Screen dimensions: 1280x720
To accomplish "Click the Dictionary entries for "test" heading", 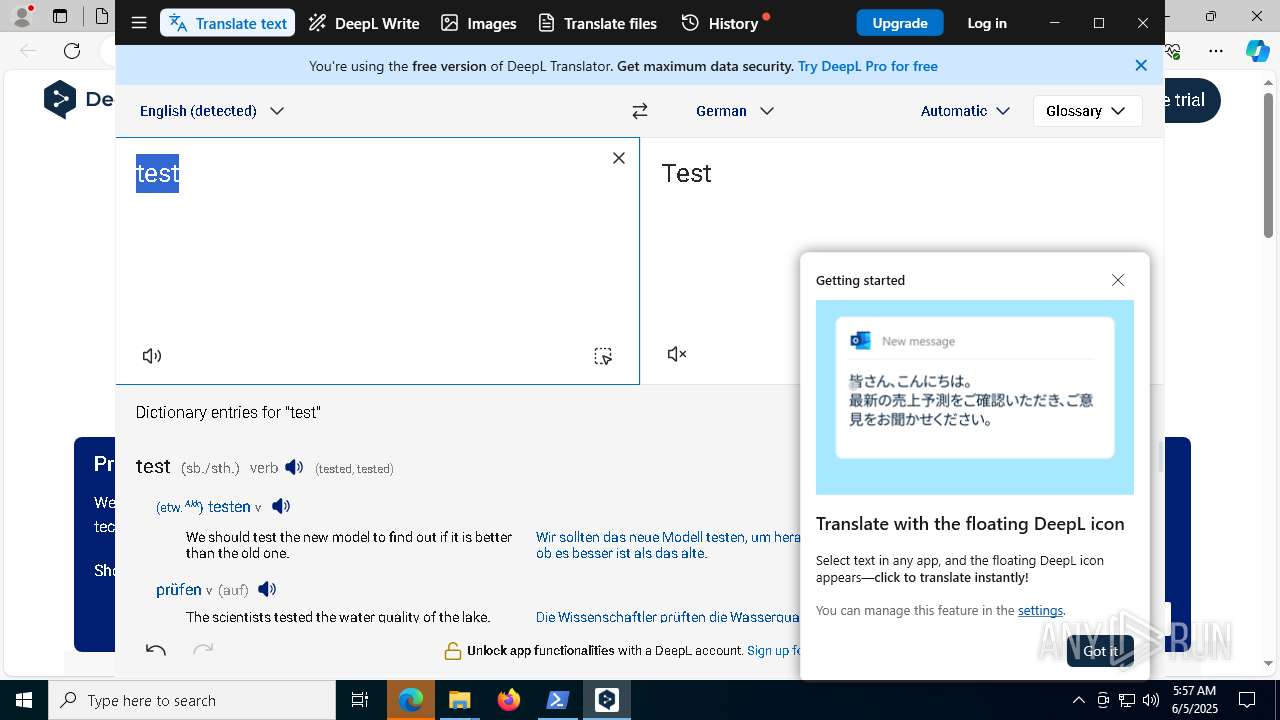I will pos(228,412).
